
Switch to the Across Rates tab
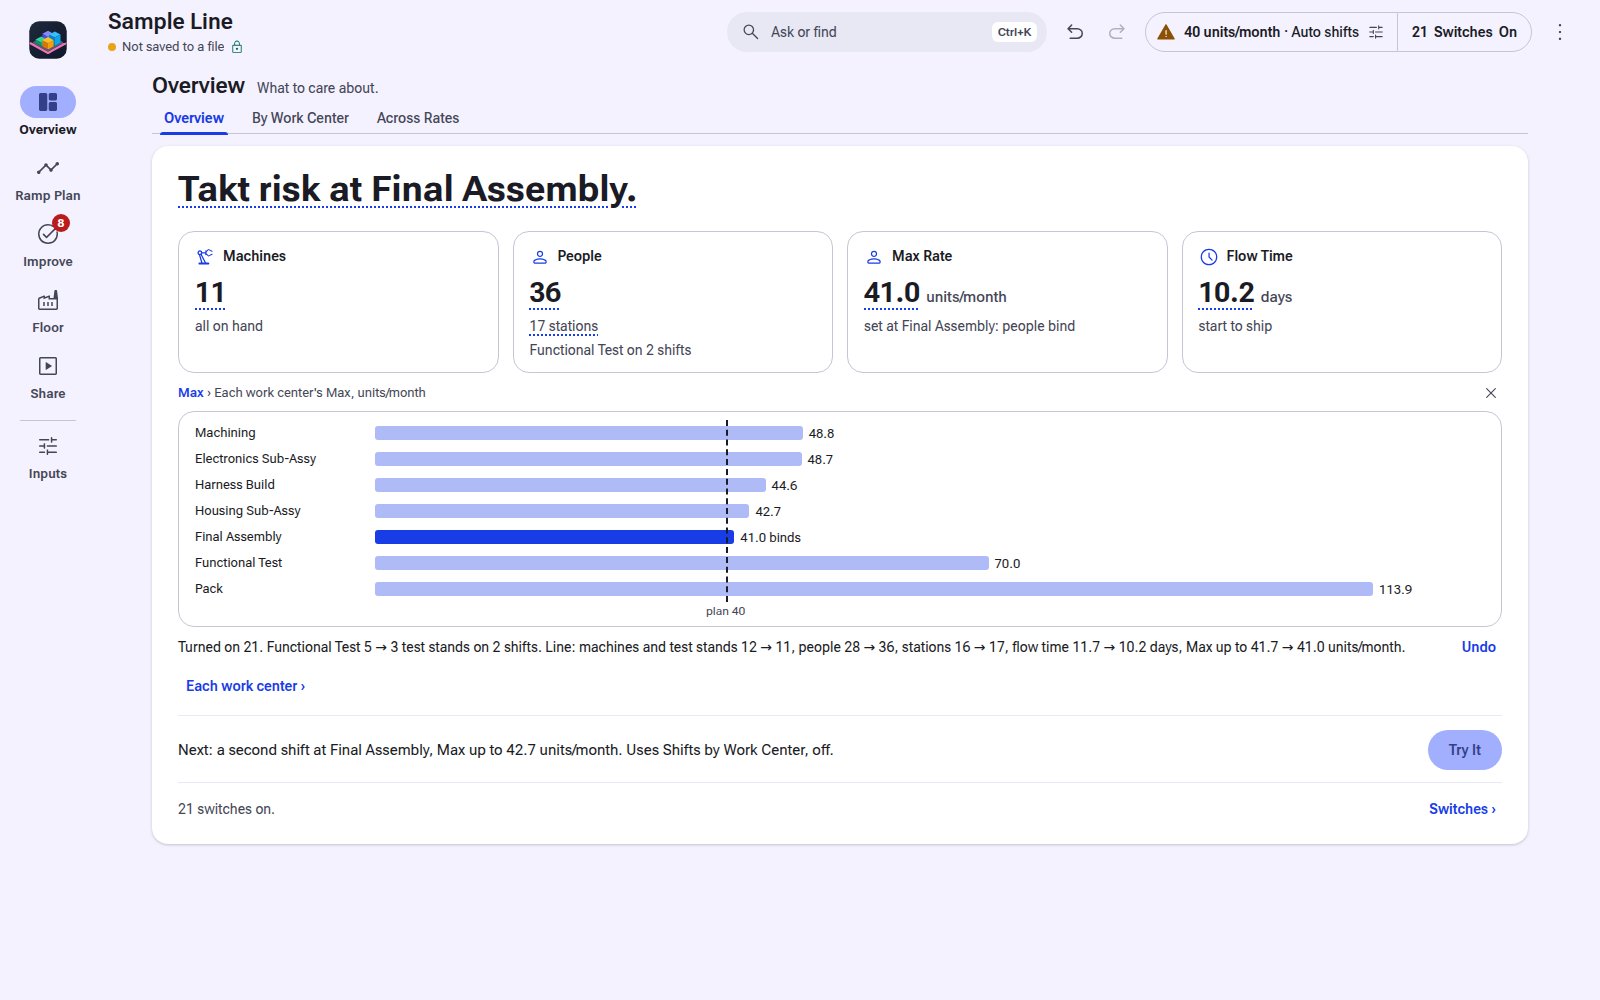418,118
